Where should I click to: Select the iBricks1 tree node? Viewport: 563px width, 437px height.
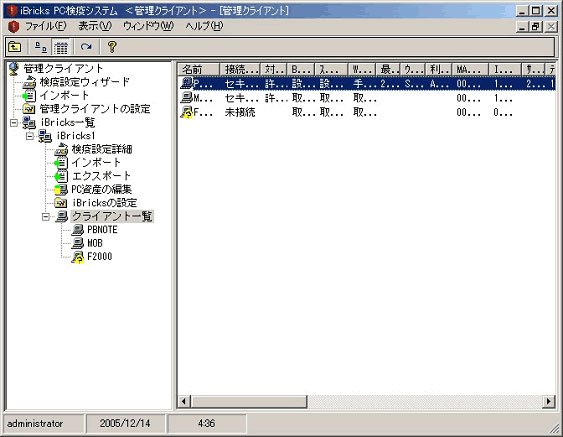[x=76, y=136]
